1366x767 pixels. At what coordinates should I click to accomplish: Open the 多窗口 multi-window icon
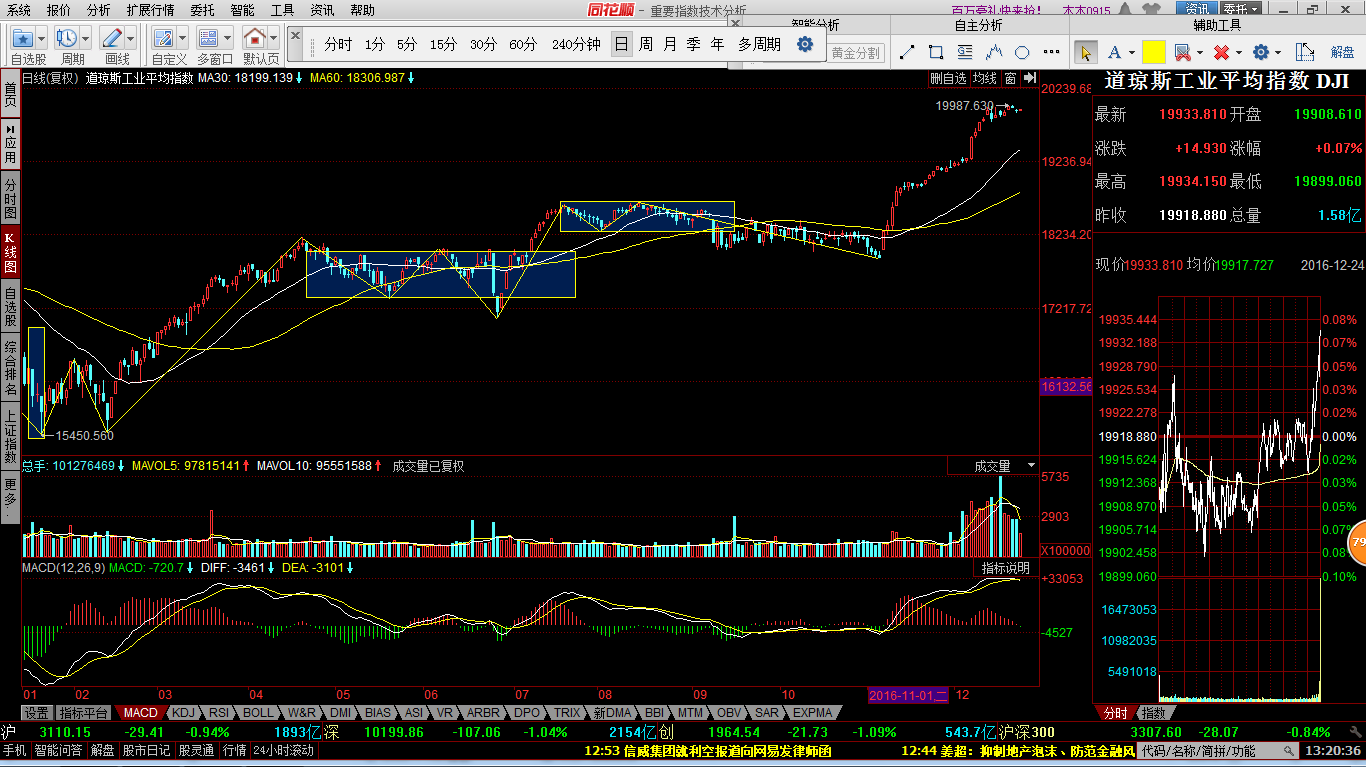pyautogui.click(x=209, y=39)
